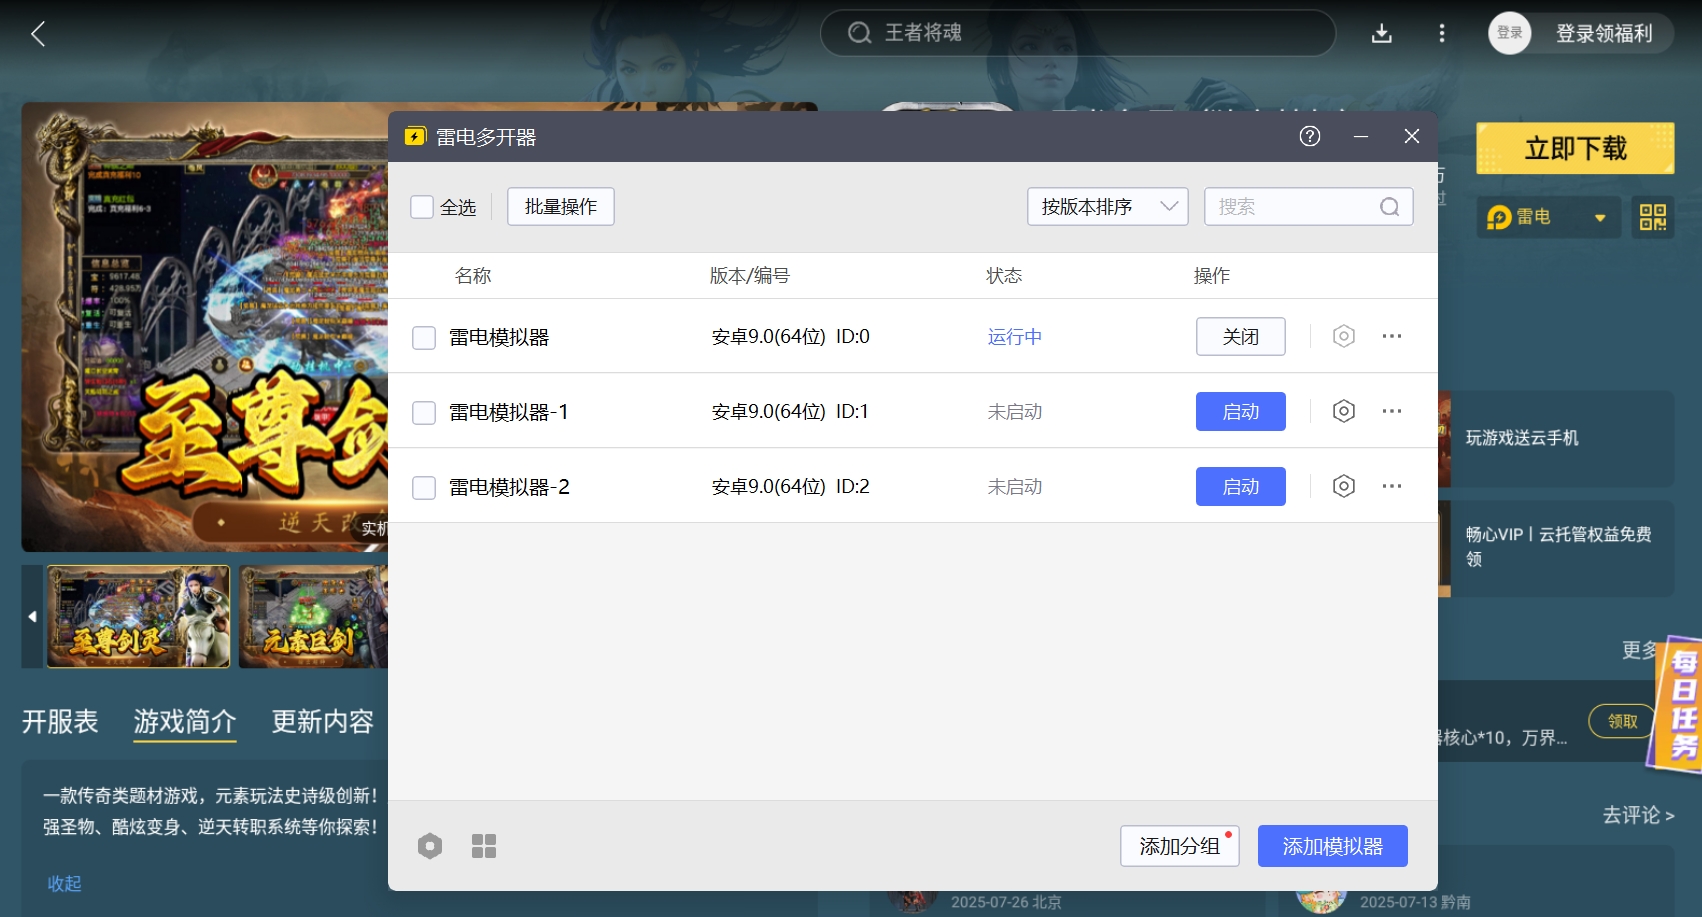The height and width of the screenshot is (917, 1702).
Task: Open downloads icon in the top bar
Action: (1382, 34)
